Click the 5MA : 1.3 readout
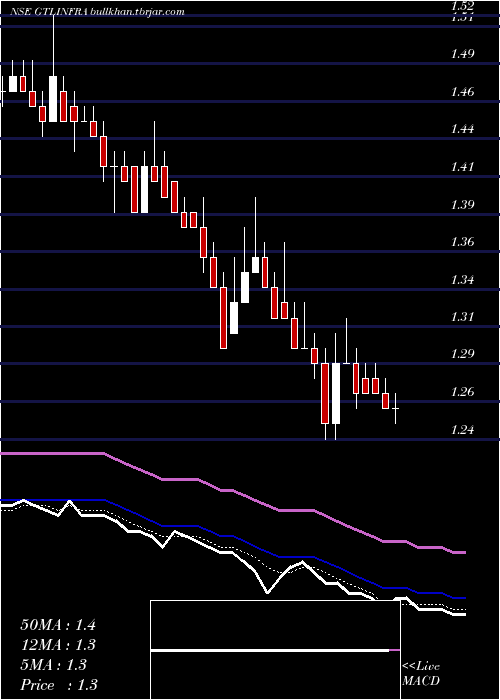 point(54,665)
